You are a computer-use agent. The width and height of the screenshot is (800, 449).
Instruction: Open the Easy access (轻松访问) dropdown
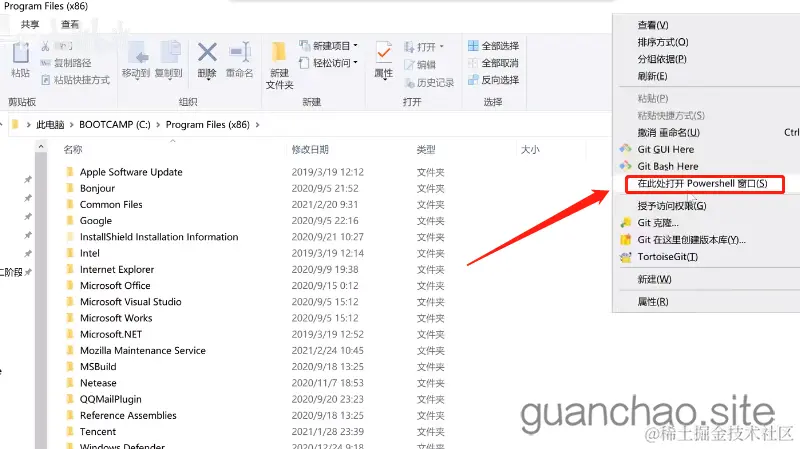click(x=329, y=63)
